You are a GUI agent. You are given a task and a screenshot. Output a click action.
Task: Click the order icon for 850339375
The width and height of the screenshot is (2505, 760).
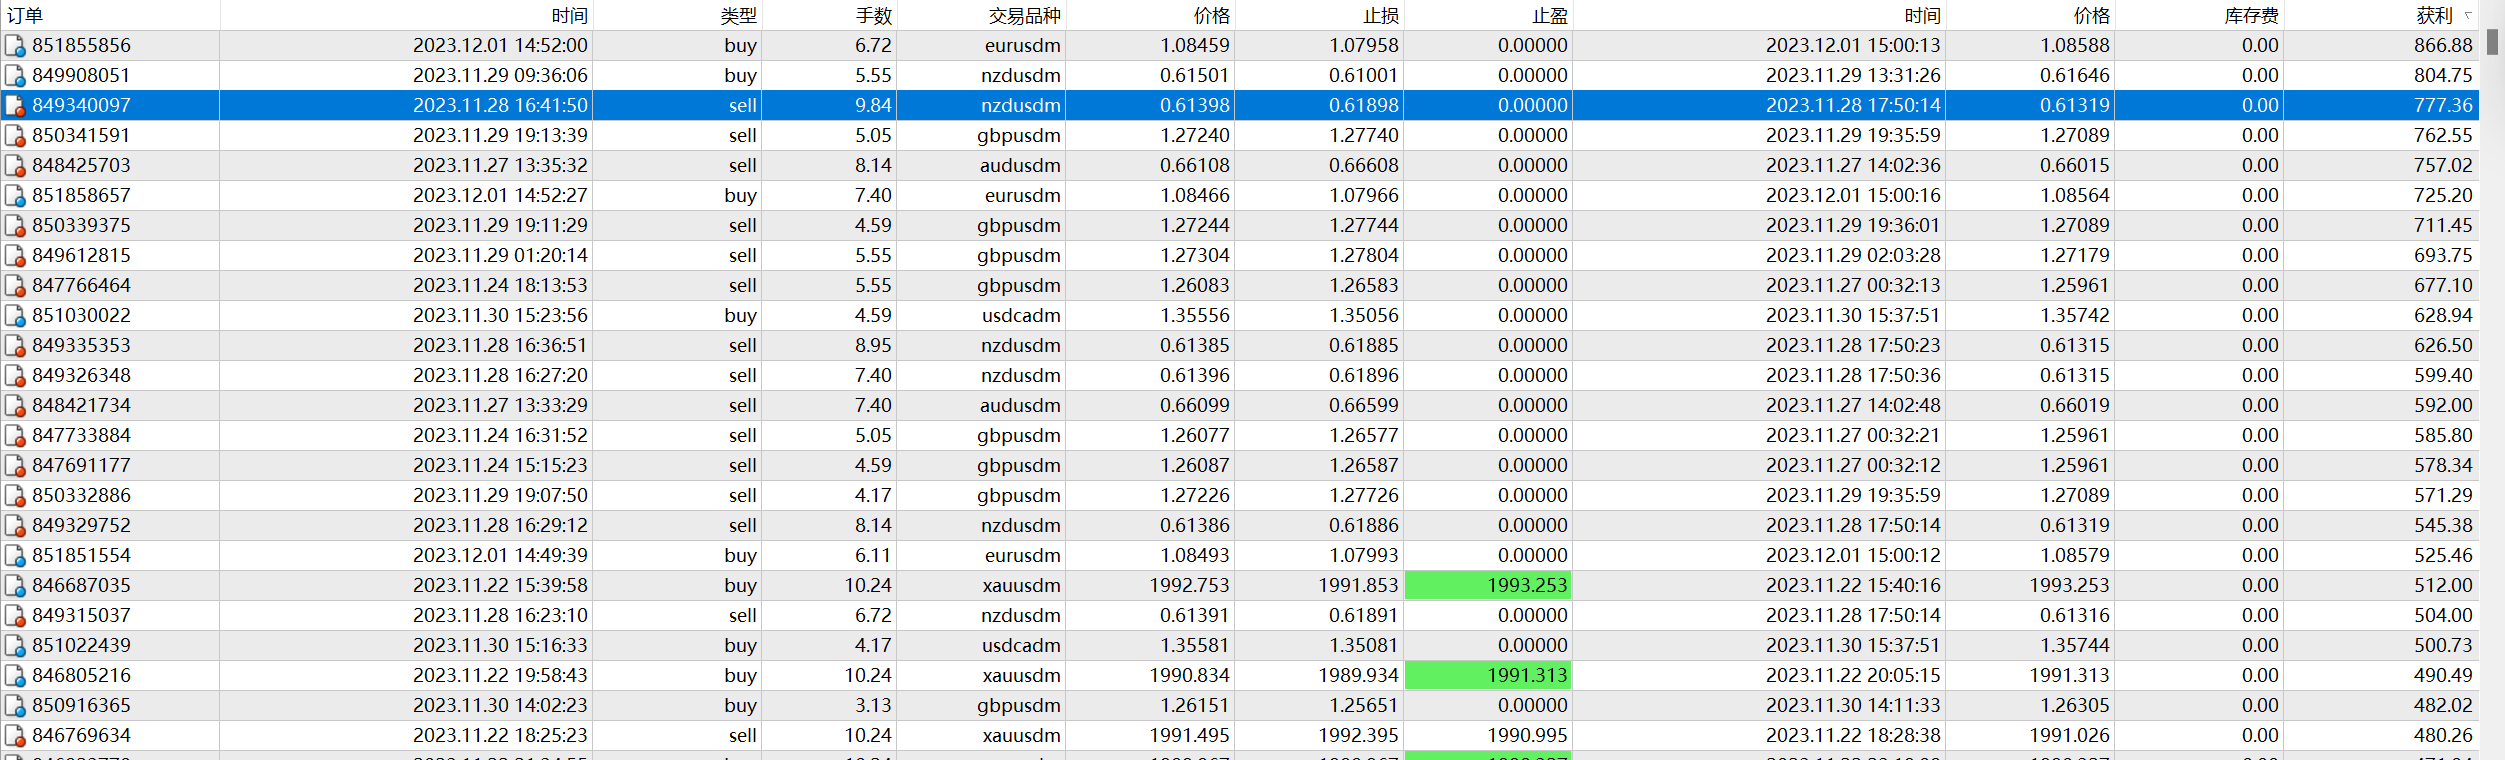pos(15,226)
